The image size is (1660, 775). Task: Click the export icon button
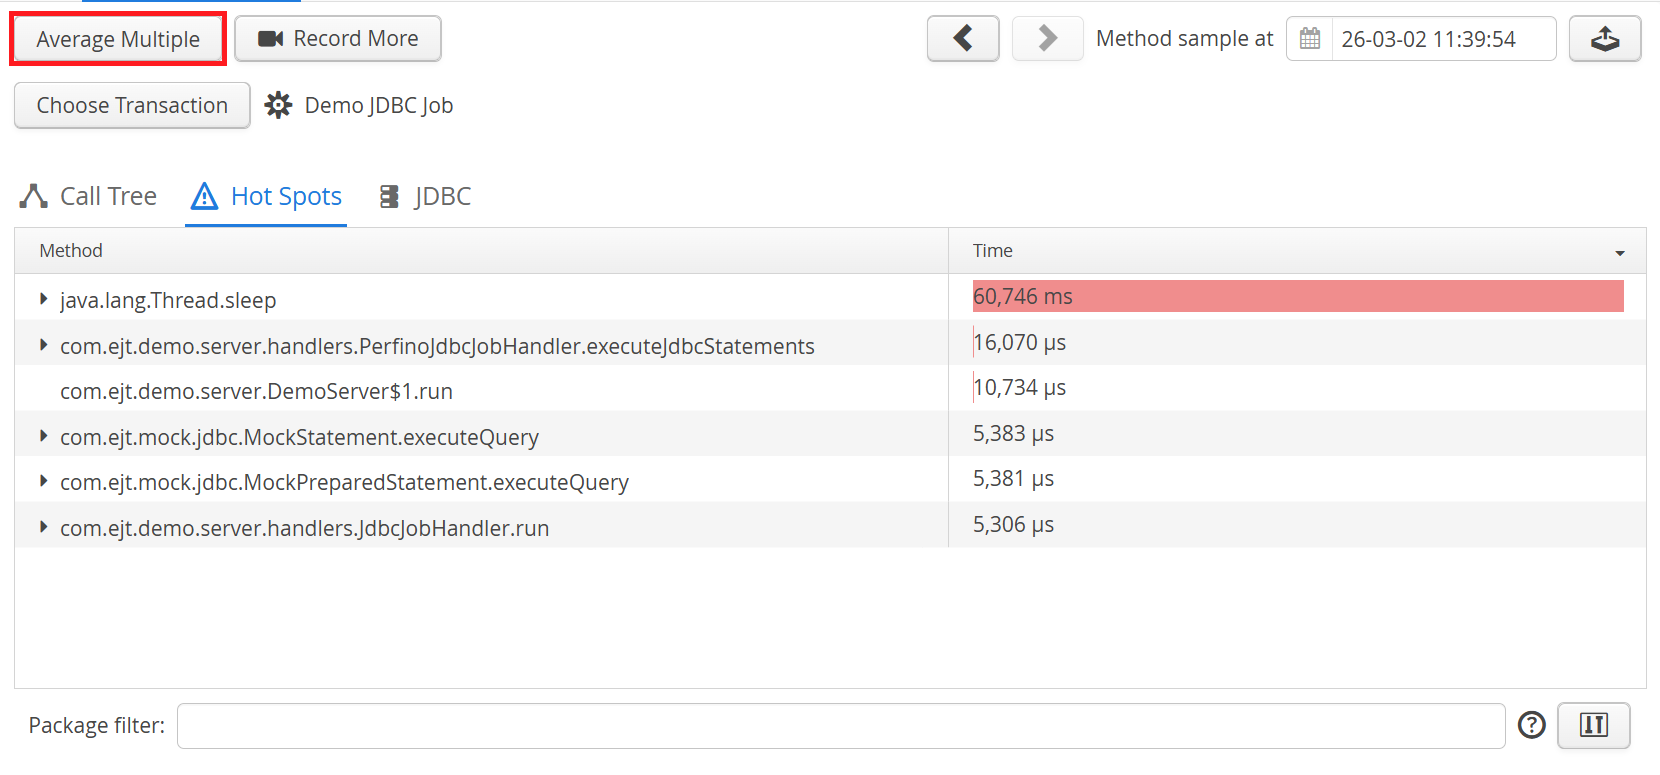coord(1604,39)
